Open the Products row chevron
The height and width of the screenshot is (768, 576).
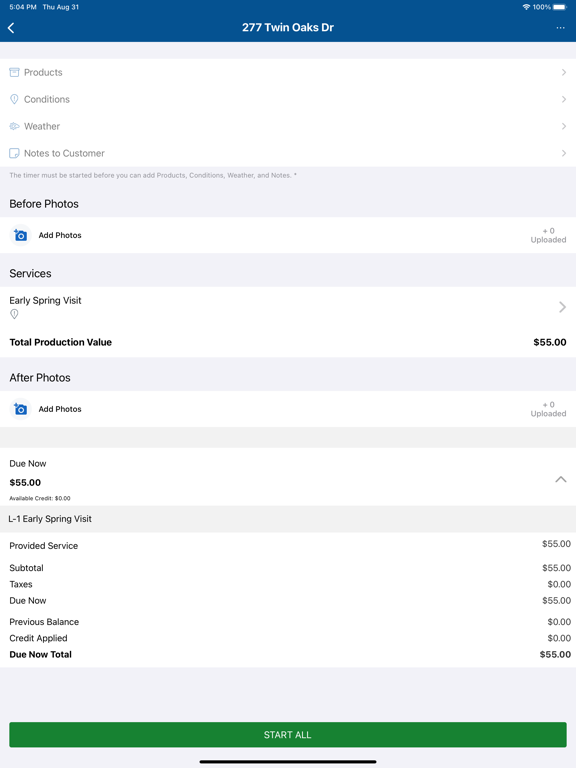(x=564, y=72)
